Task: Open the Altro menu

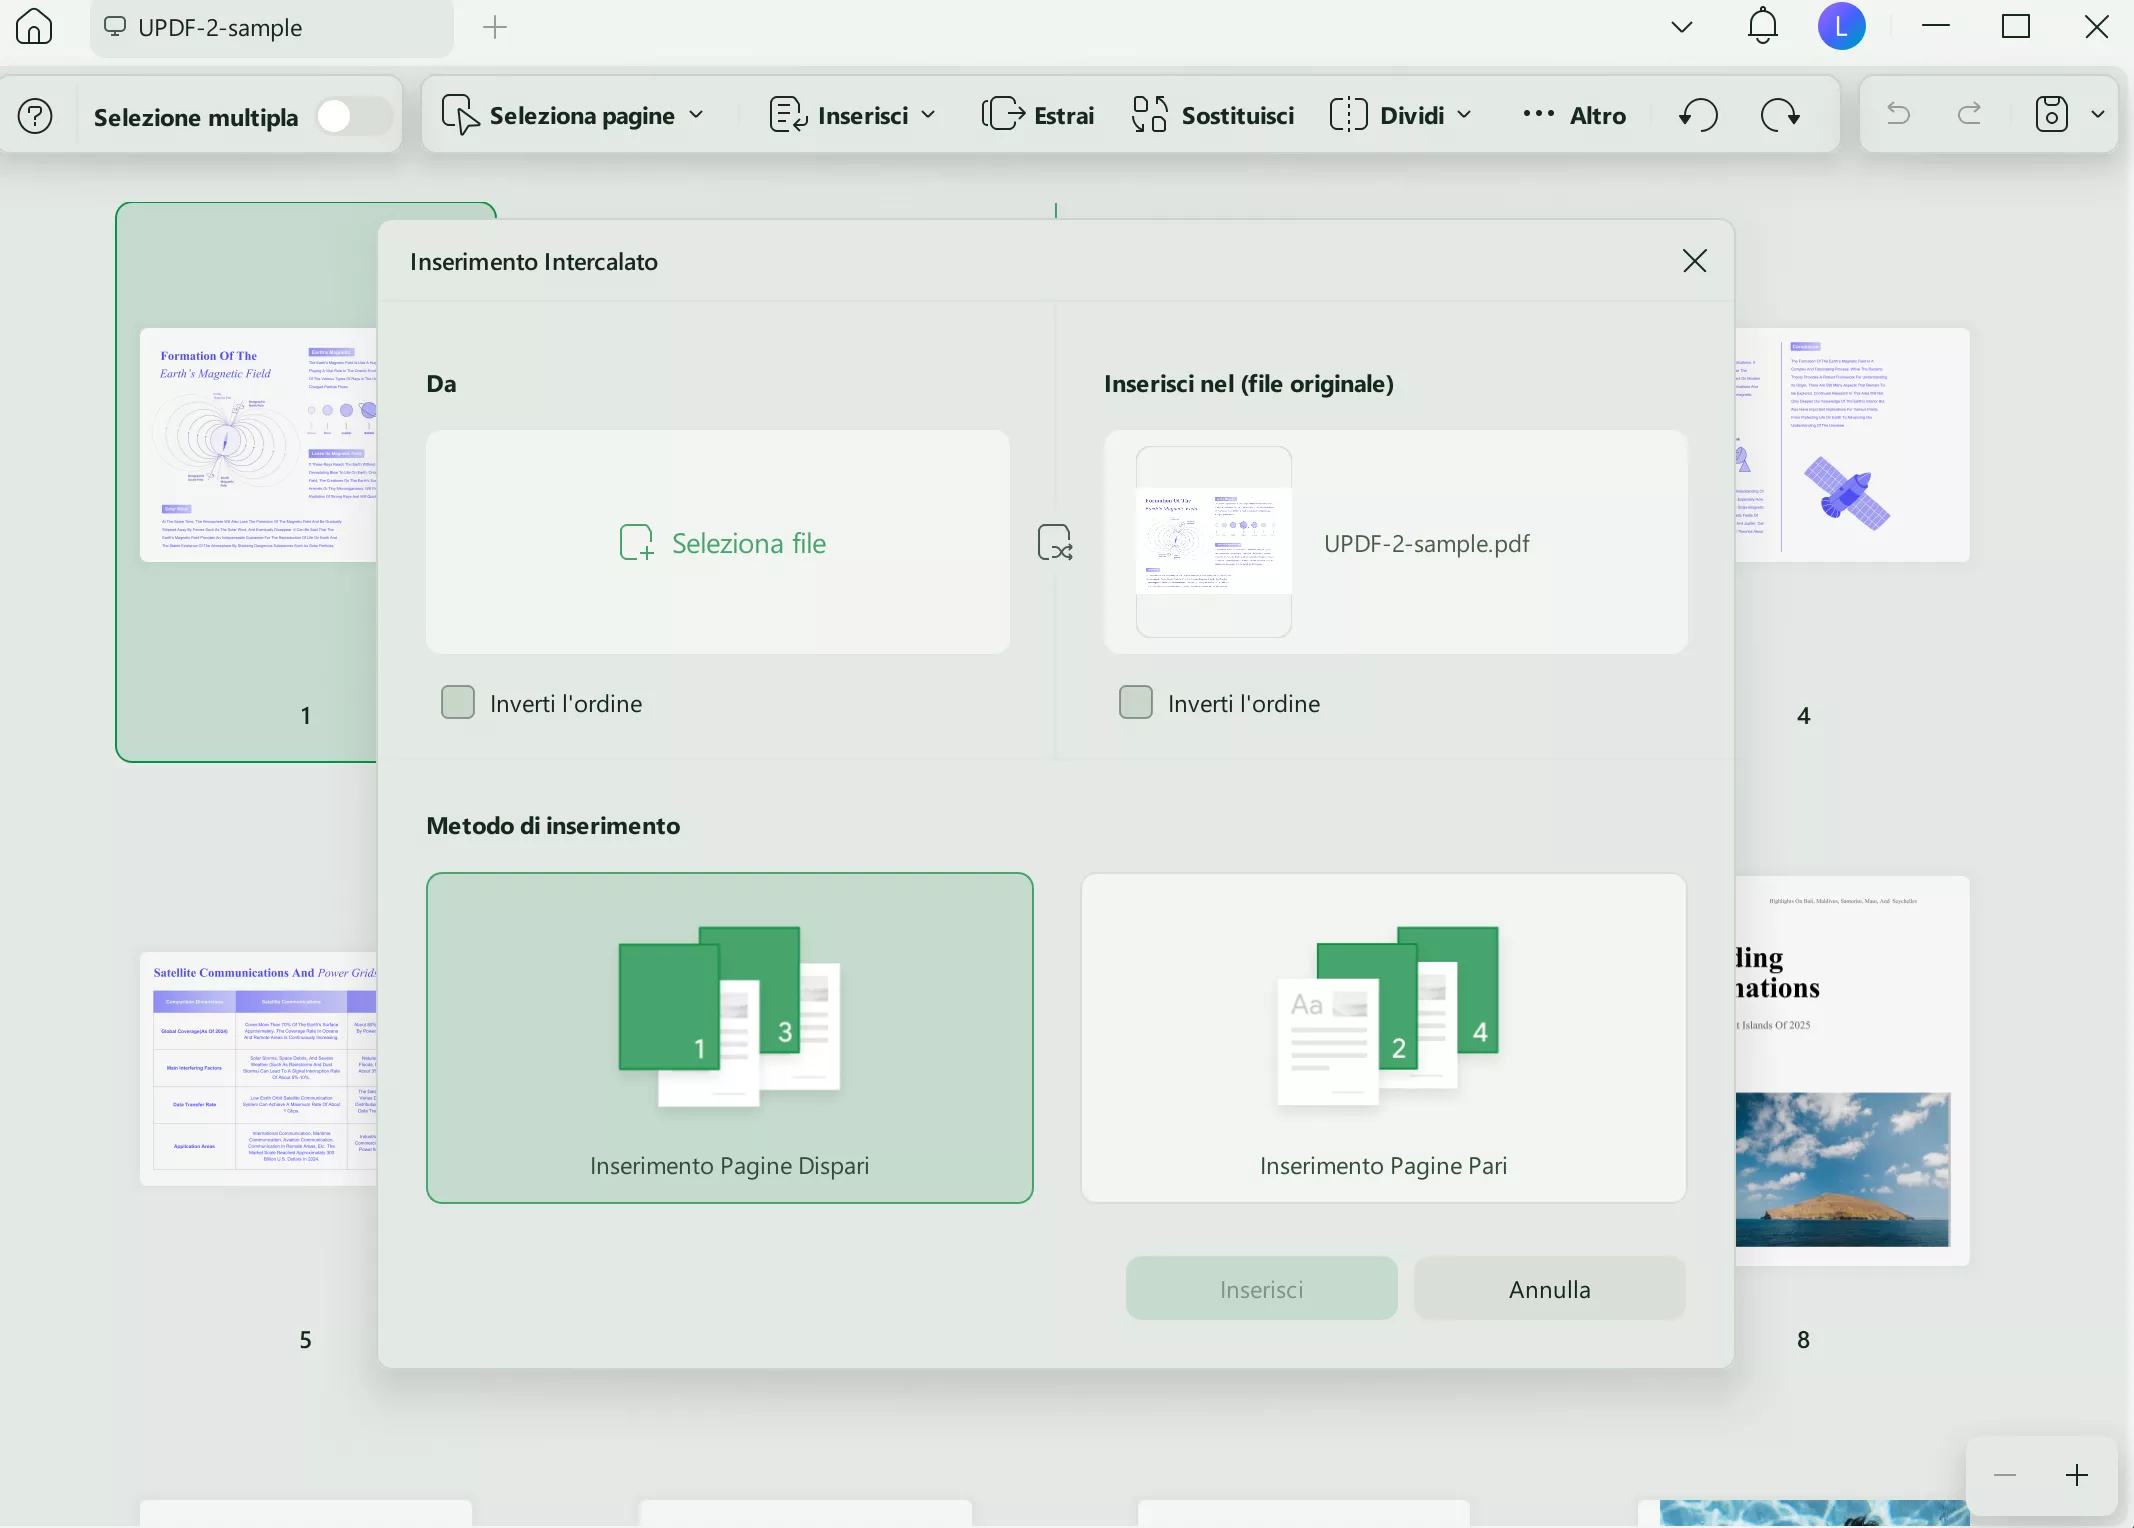Action: coord(1574,115)
